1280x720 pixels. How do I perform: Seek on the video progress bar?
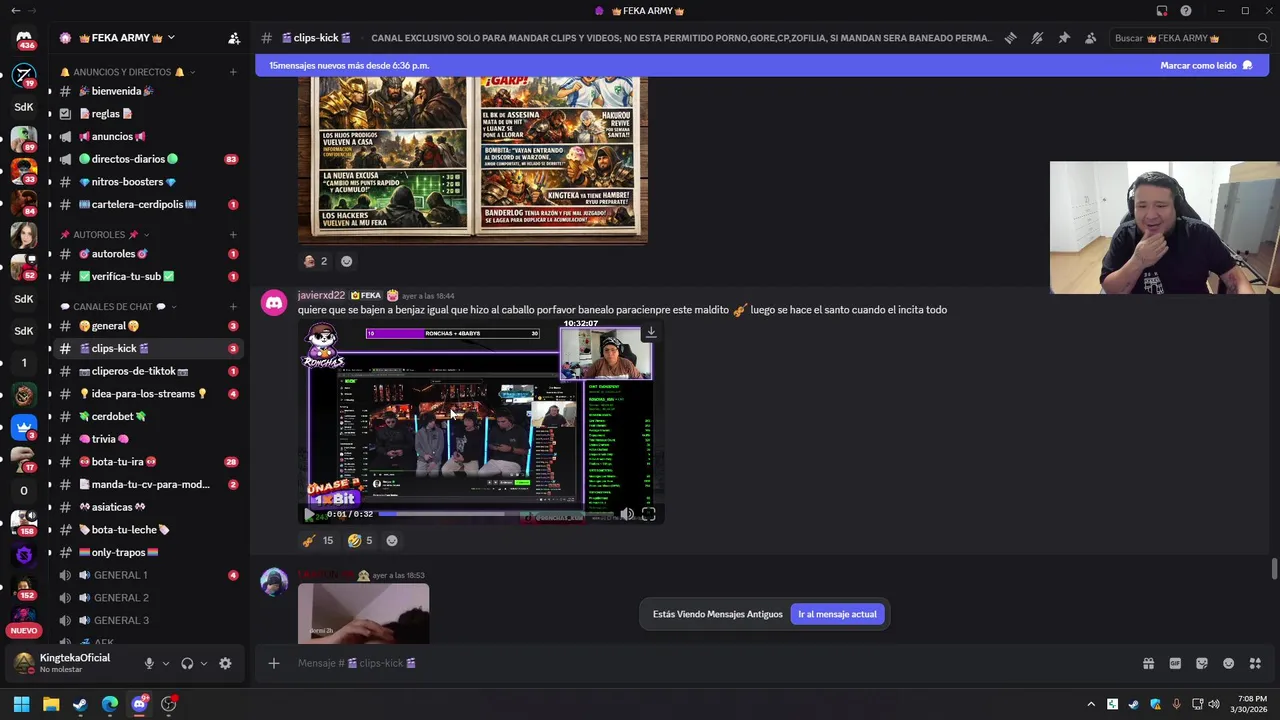coord(496,514)
